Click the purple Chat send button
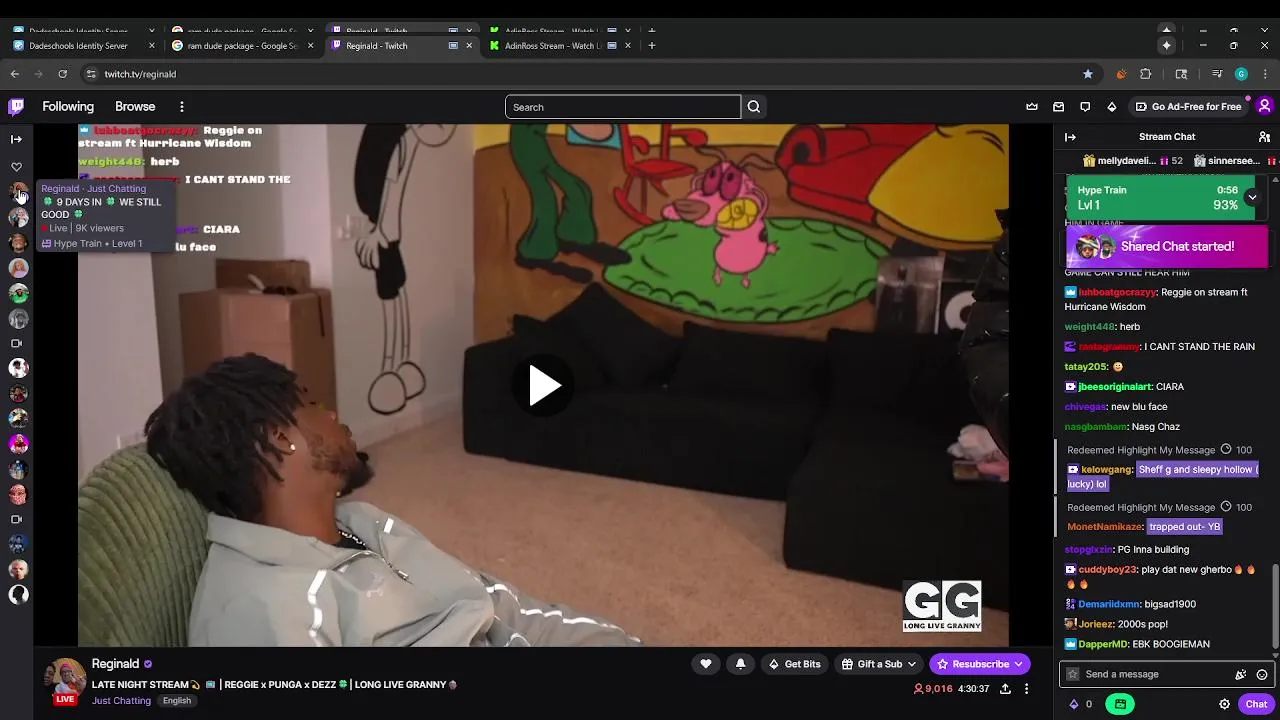The height and width of the screenshot is (720, 1280). (1256, 704)
